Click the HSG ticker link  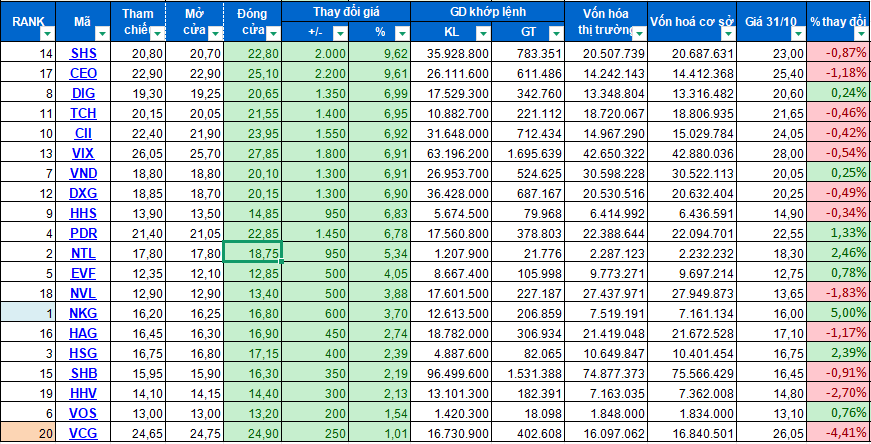point(83,353)
